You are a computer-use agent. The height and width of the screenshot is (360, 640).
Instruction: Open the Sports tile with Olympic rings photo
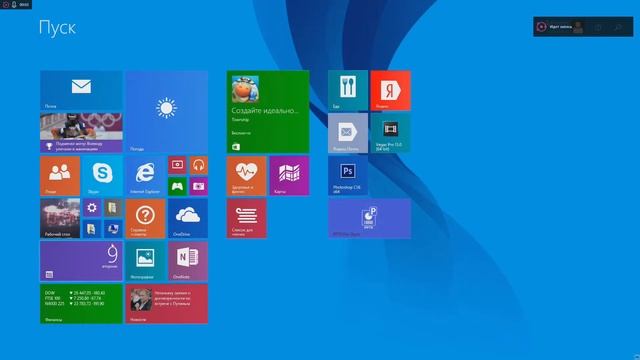click(x=81, y=133)
